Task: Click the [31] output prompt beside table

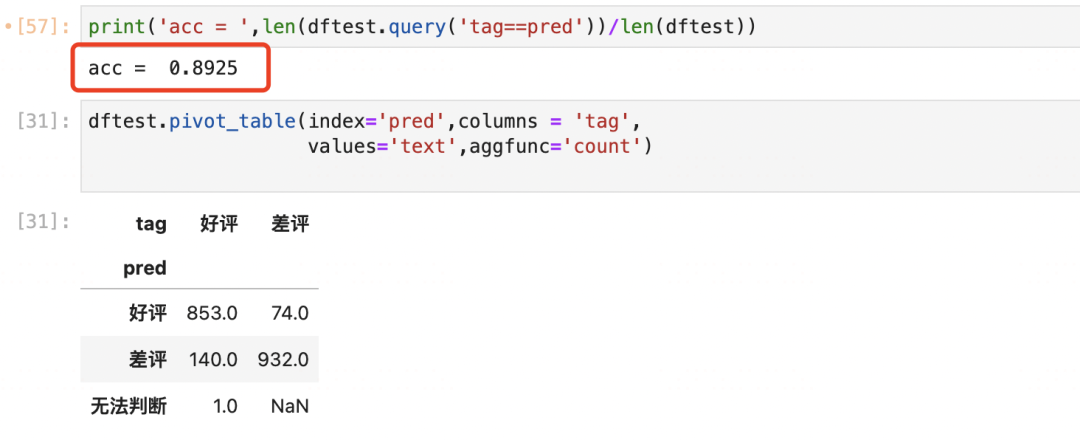Action: point(44,222)
